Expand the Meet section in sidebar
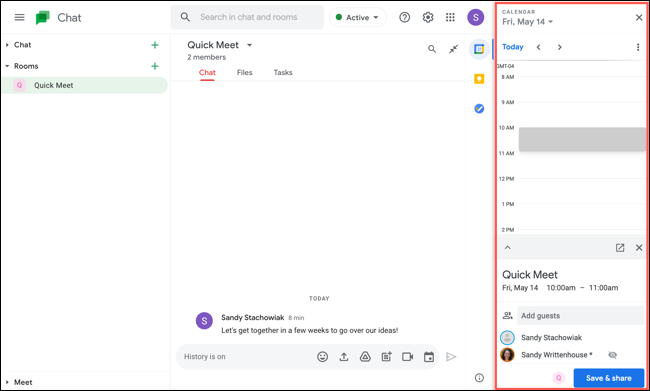650x391 pixels. [7, 382]
